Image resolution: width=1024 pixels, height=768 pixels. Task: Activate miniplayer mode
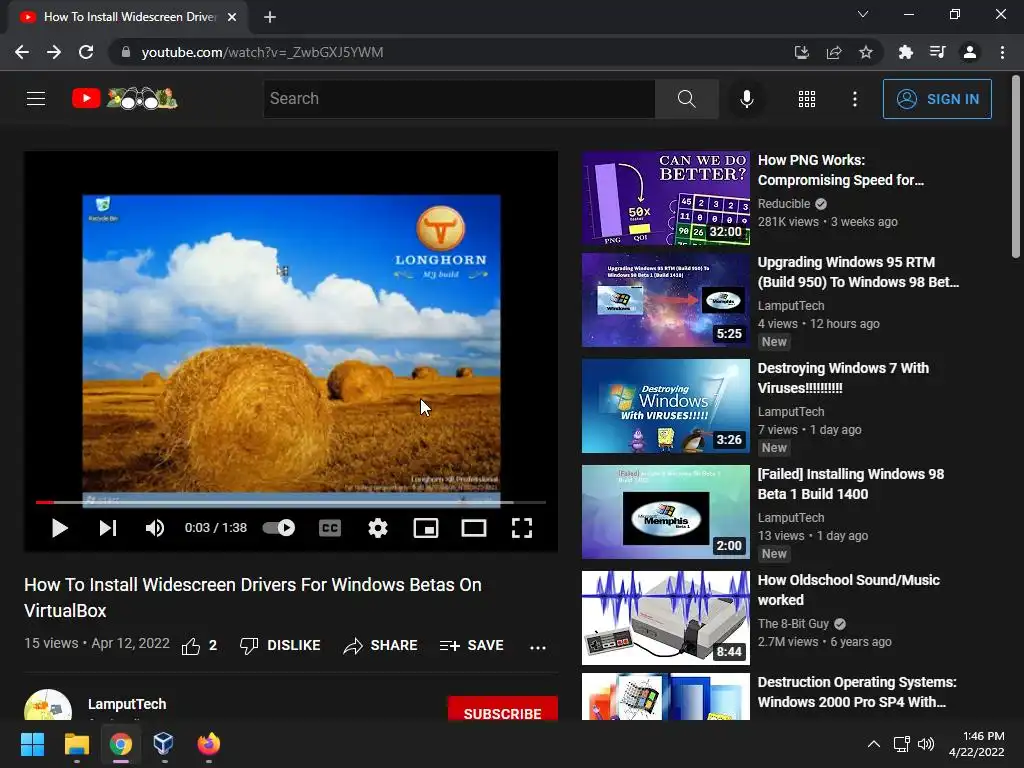[x=426, y=528]
